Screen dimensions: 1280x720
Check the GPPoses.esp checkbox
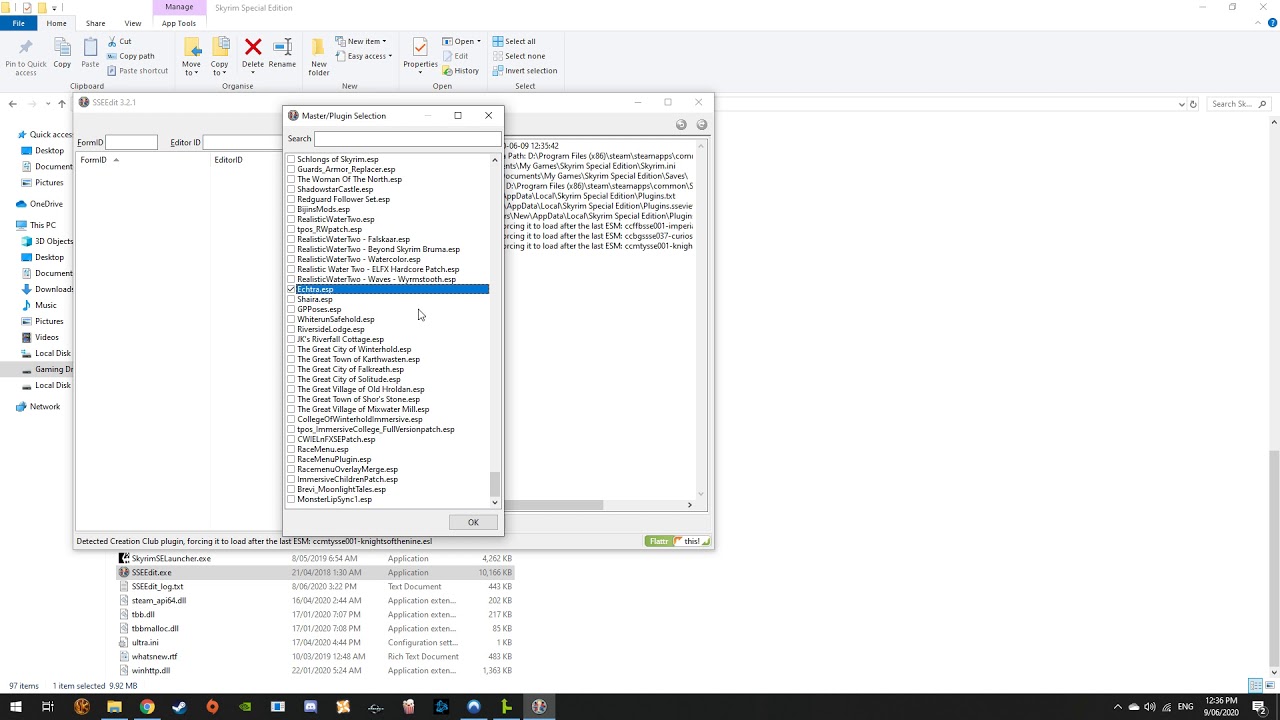(292, 309)
